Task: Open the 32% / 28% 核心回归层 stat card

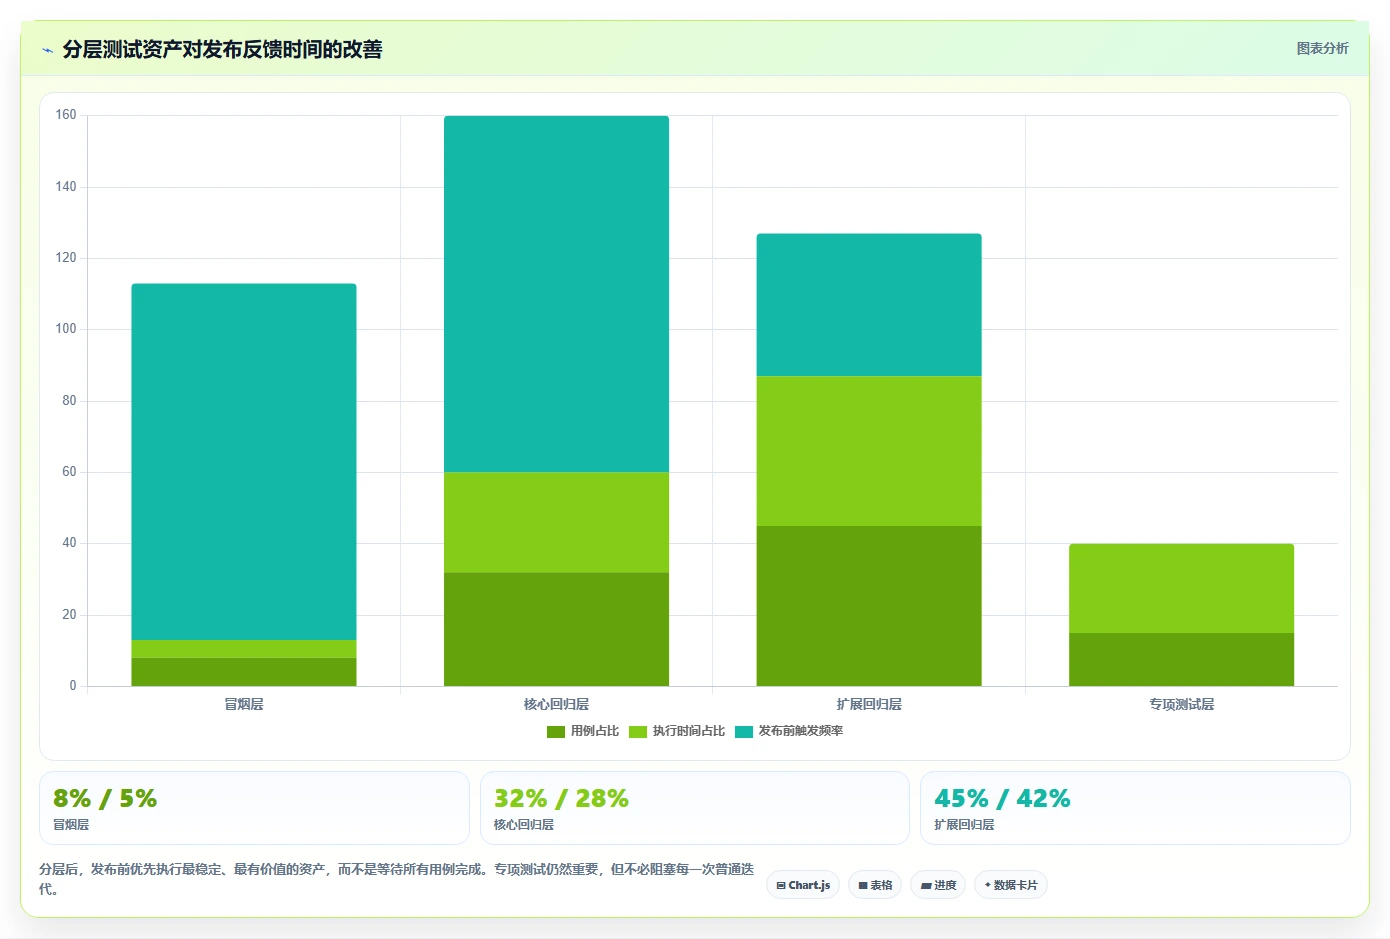Action: point(695,808)
